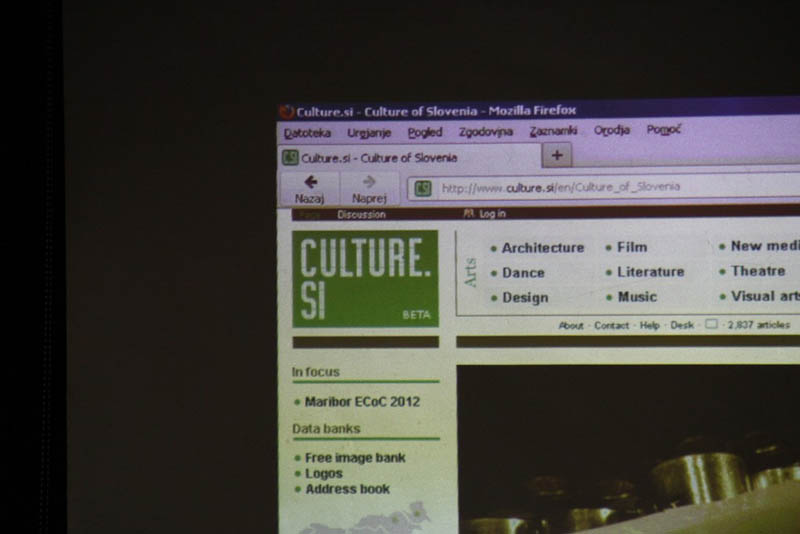Open the Pogled menu
The image size is (800, 534).
(x=424, y=132)
